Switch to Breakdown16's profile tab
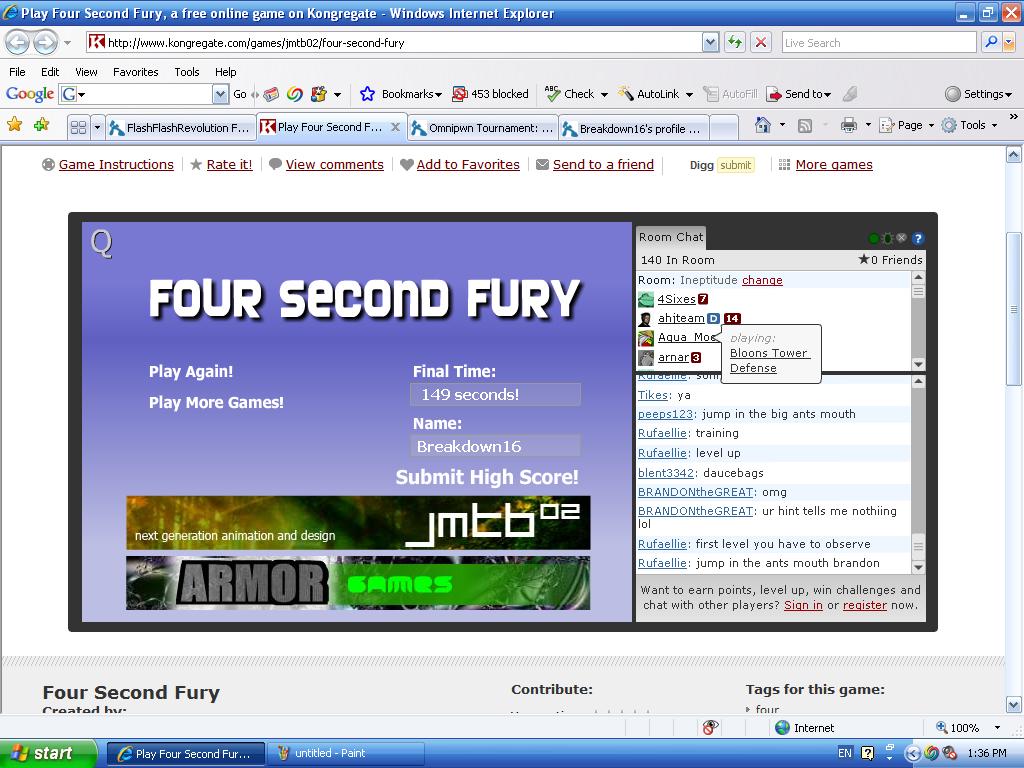Screen dimensions: 1024x768 [x=634, y=129]
